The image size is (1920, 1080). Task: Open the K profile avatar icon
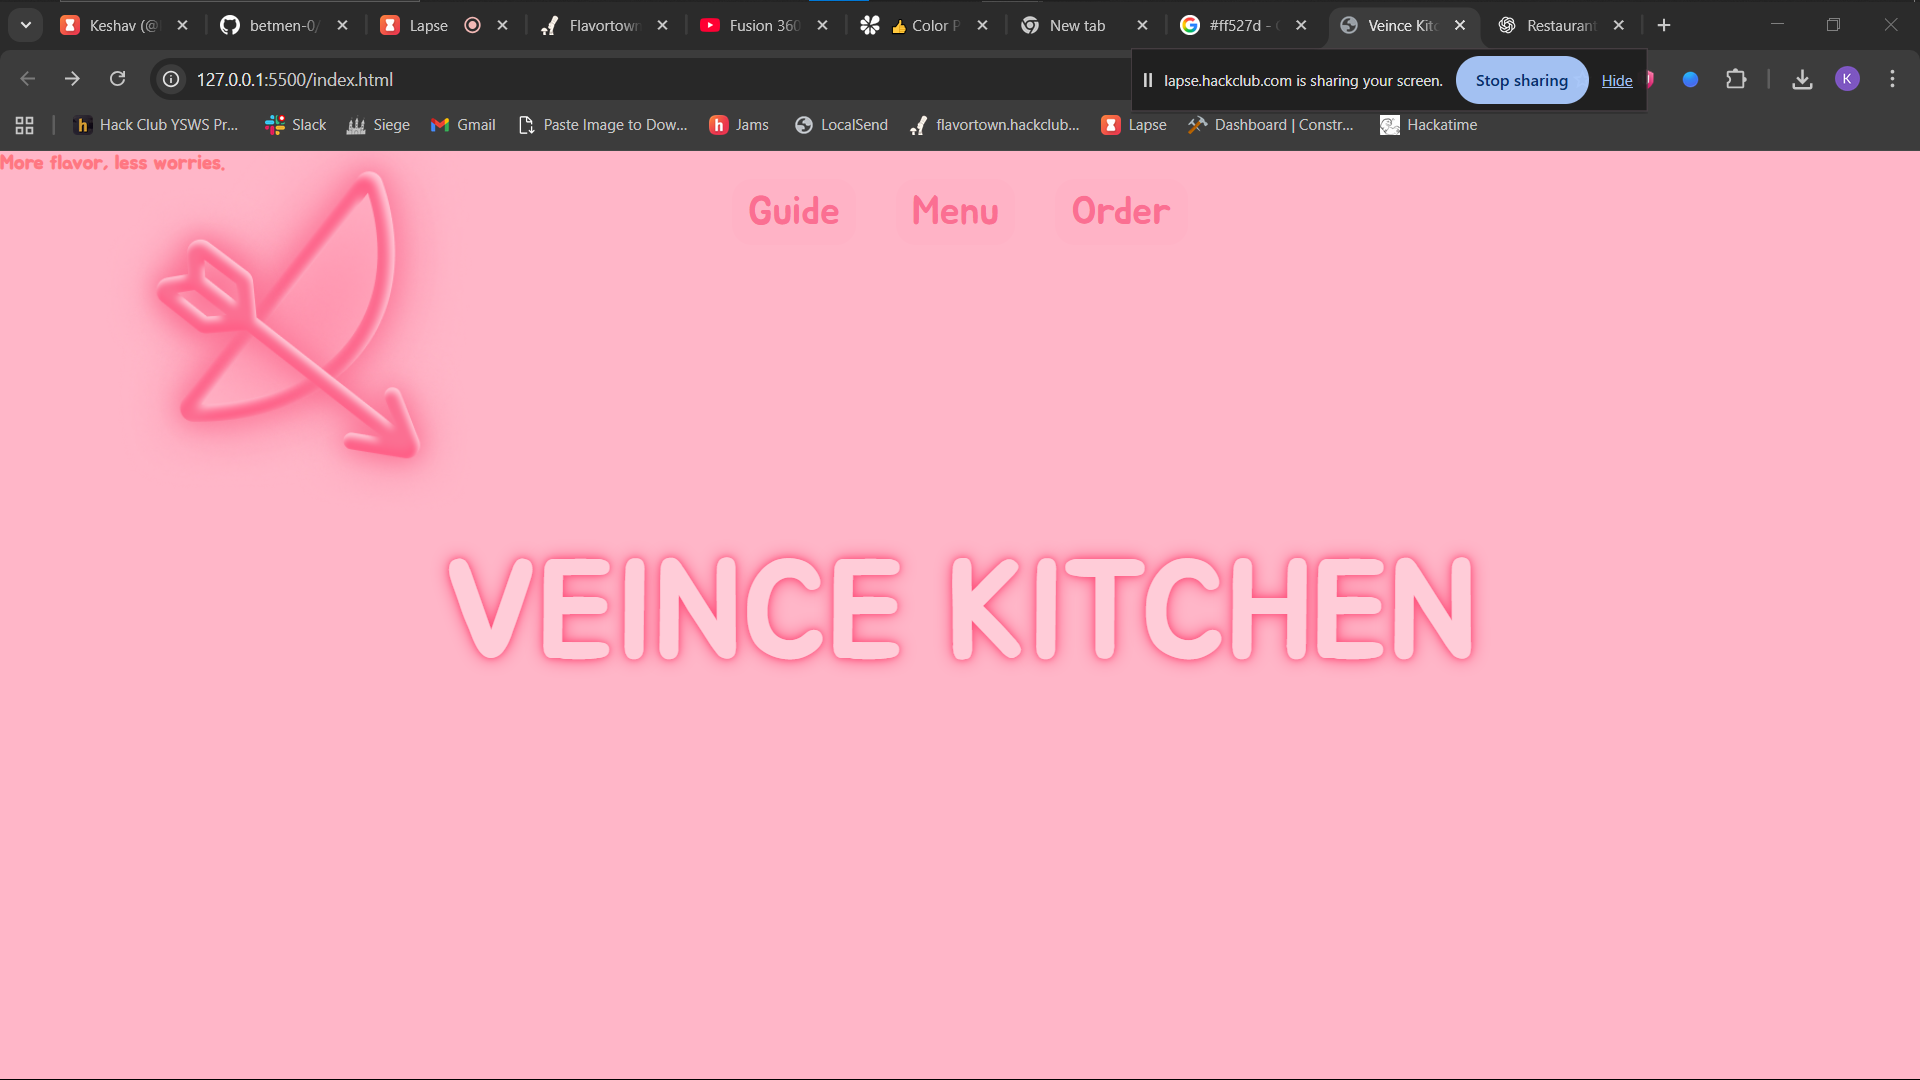pyautogui.click(x=1847, y=79)
